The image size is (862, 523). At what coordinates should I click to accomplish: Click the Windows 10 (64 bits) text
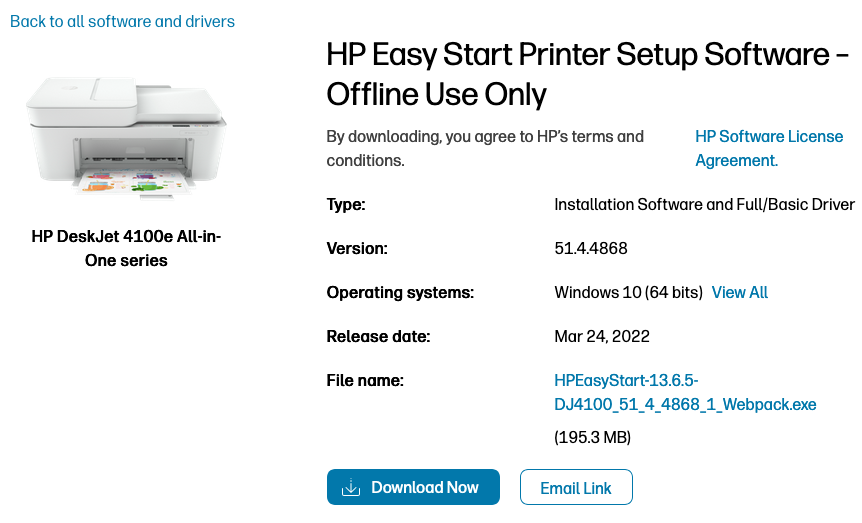coord(628,292)
